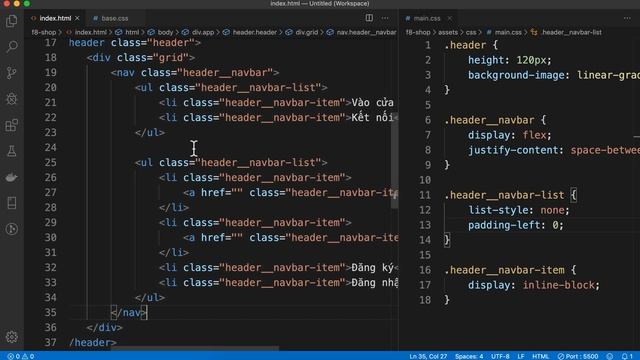Open the Testing flask icon view
This screenshot has width=640, height=360.
12,151
